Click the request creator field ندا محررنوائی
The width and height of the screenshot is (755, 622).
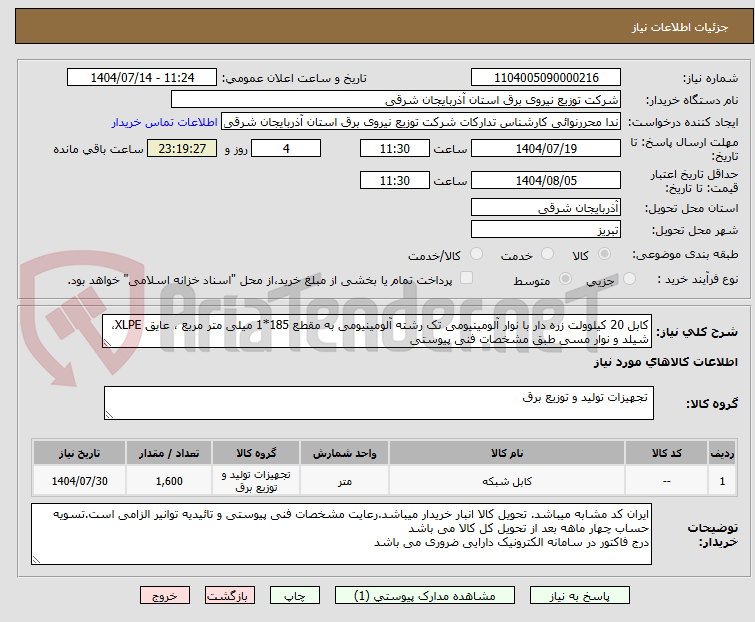(x=421, y=122)
